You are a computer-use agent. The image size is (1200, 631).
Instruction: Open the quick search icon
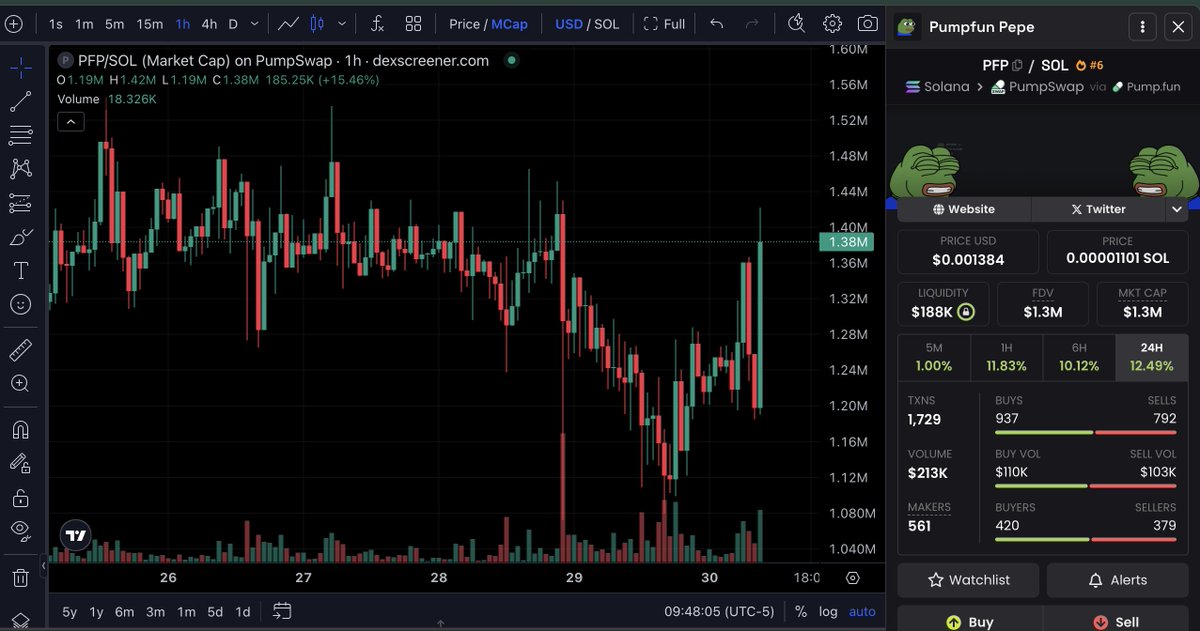(796, 23)
